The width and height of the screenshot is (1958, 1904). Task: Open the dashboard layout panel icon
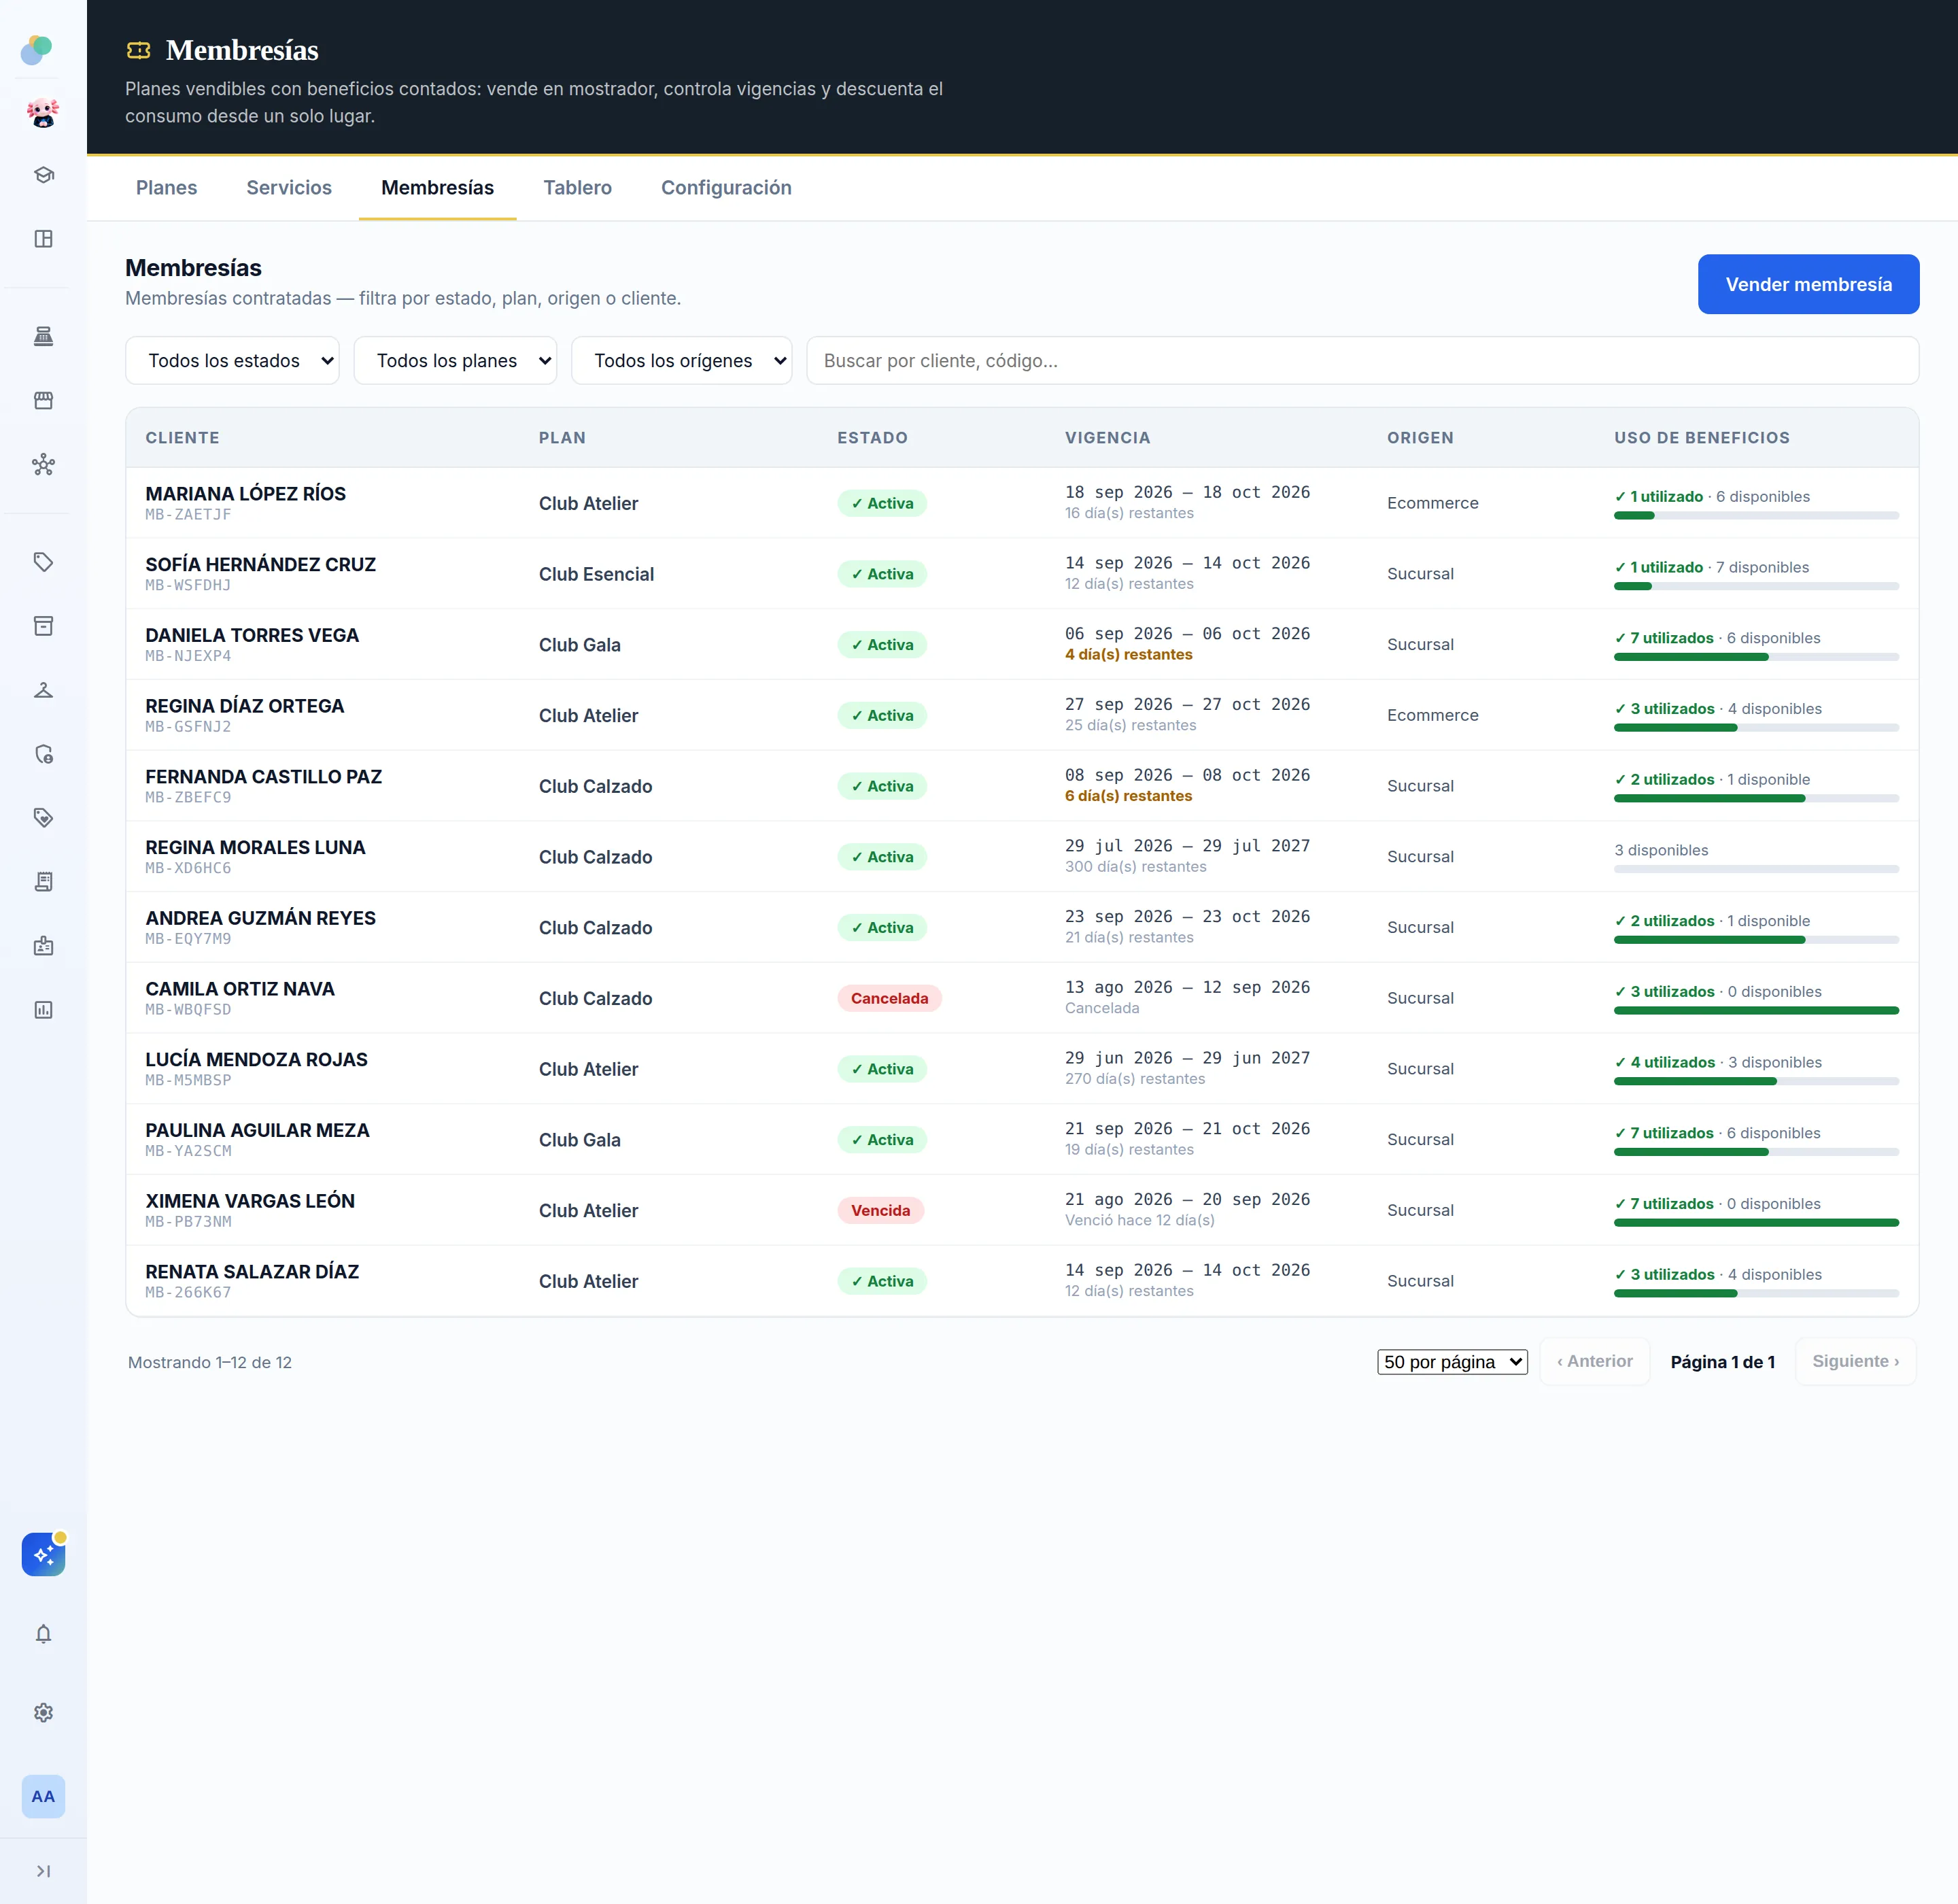[43, 239]
